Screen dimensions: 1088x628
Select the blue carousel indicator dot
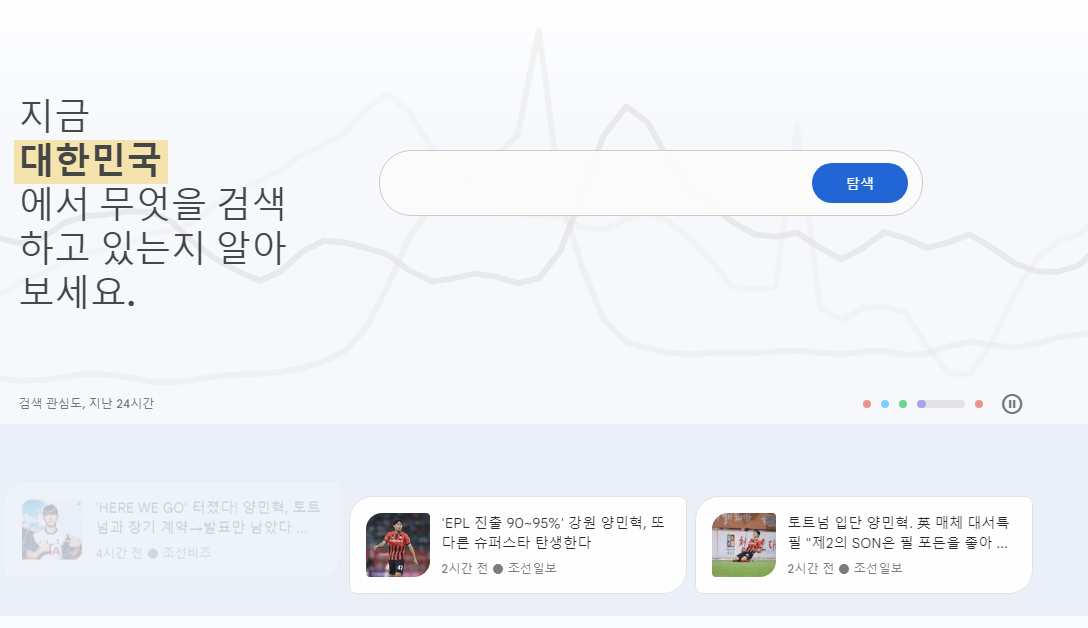pyautogui.click(x=884, y=404)
